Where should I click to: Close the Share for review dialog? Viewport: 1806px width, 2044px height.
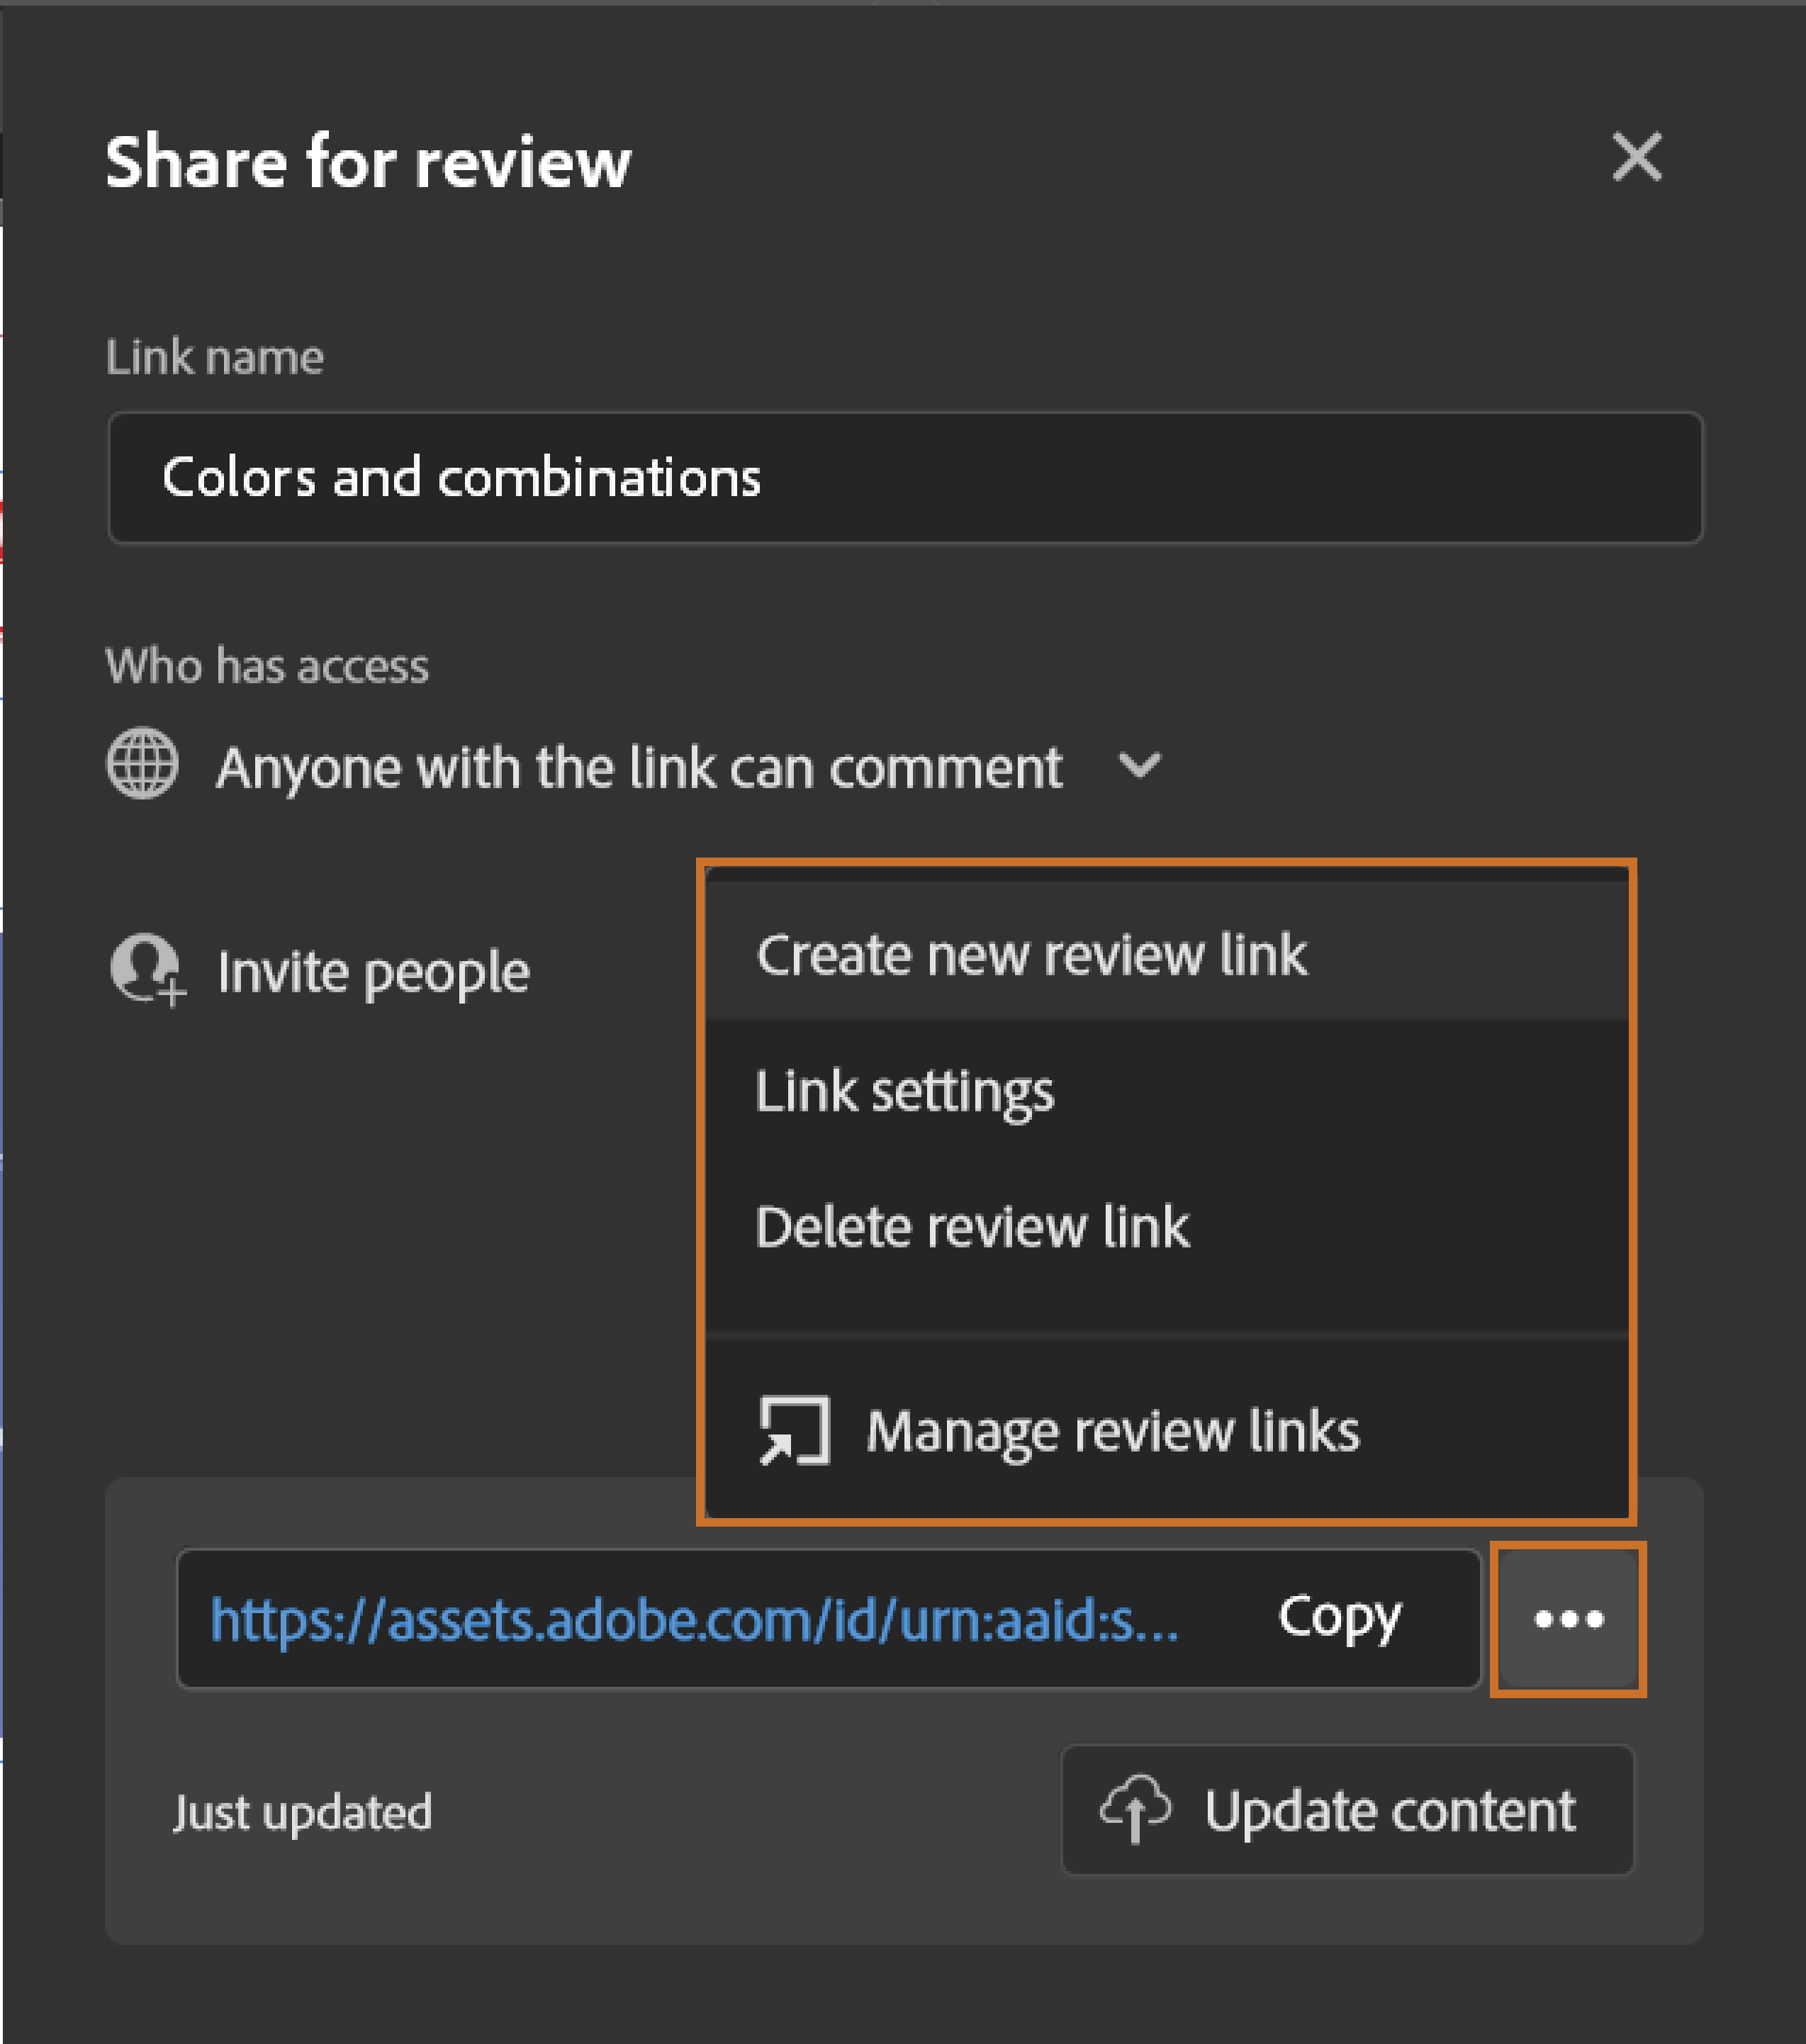tap(1636, 157)
